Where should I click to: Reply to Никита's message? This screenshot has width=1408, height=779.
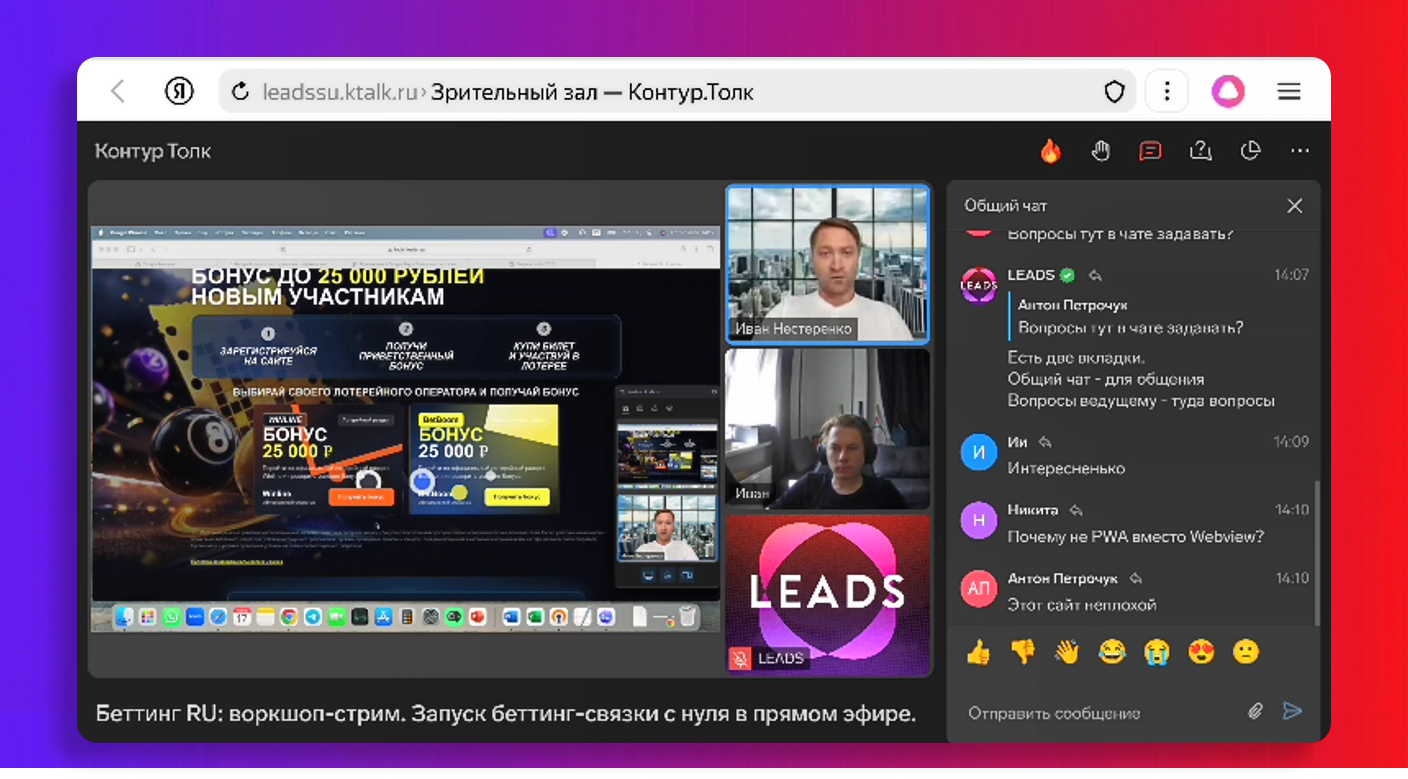coord(1076,510)
